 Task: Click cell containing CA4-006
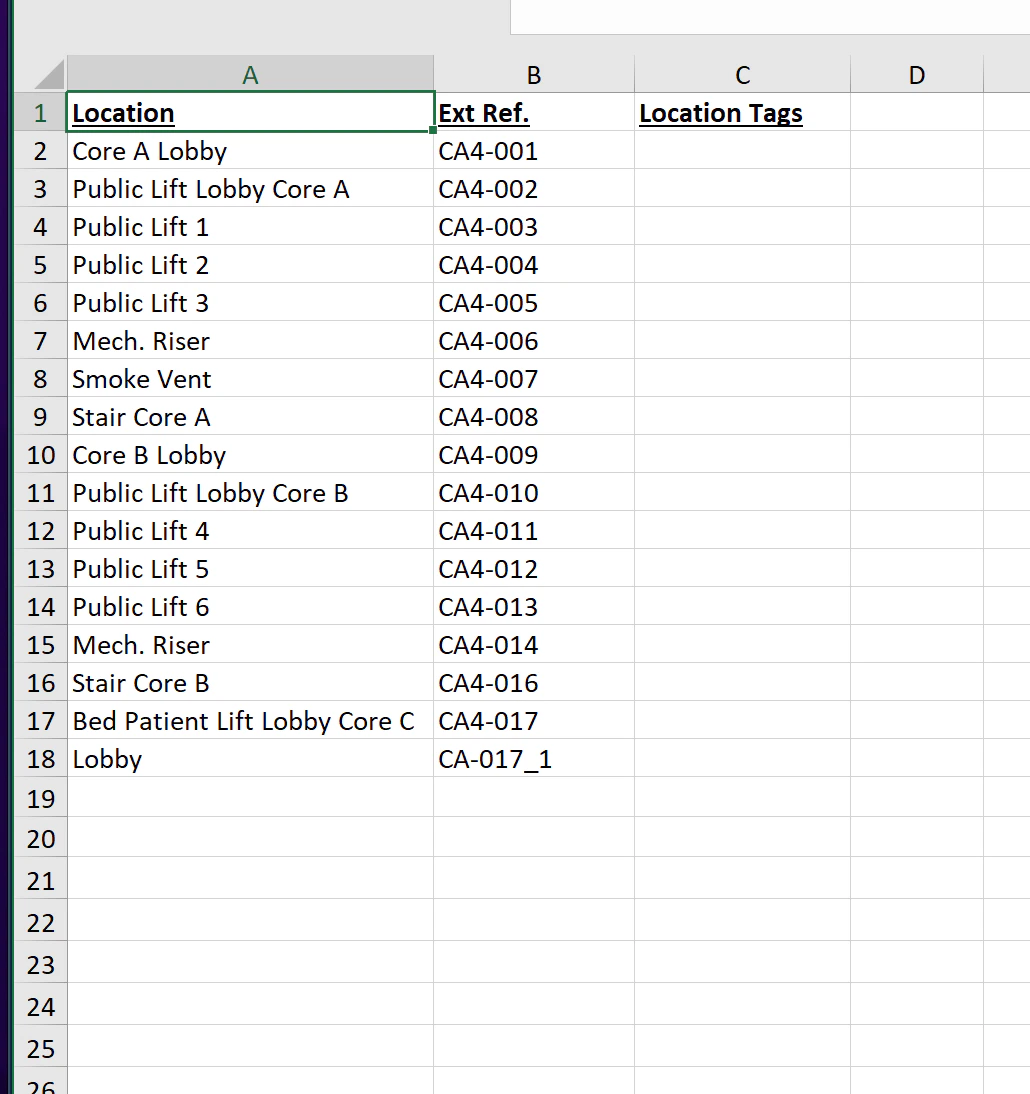click(x=534, y=340)
